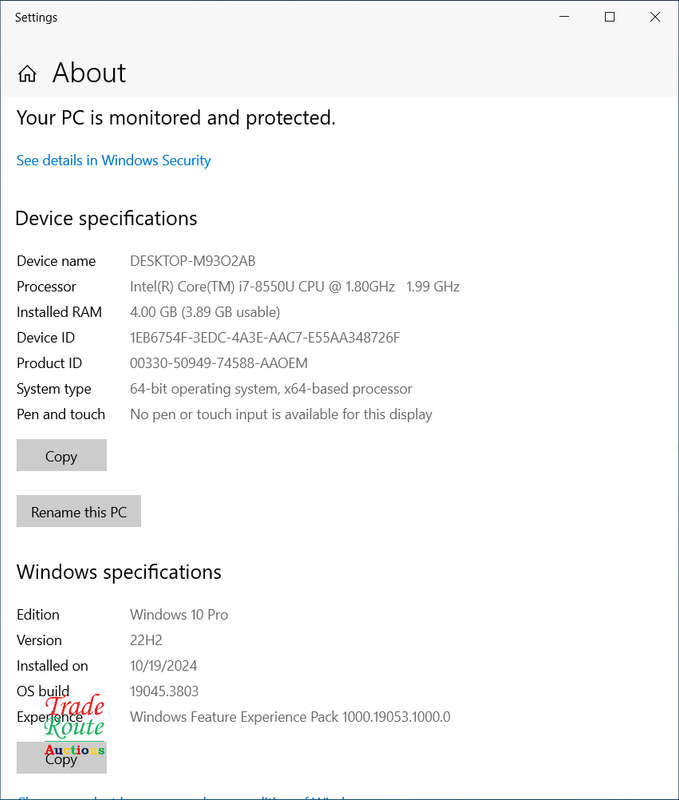Click the Device name label
679x800 pixels.
click(x=56, y=261)
